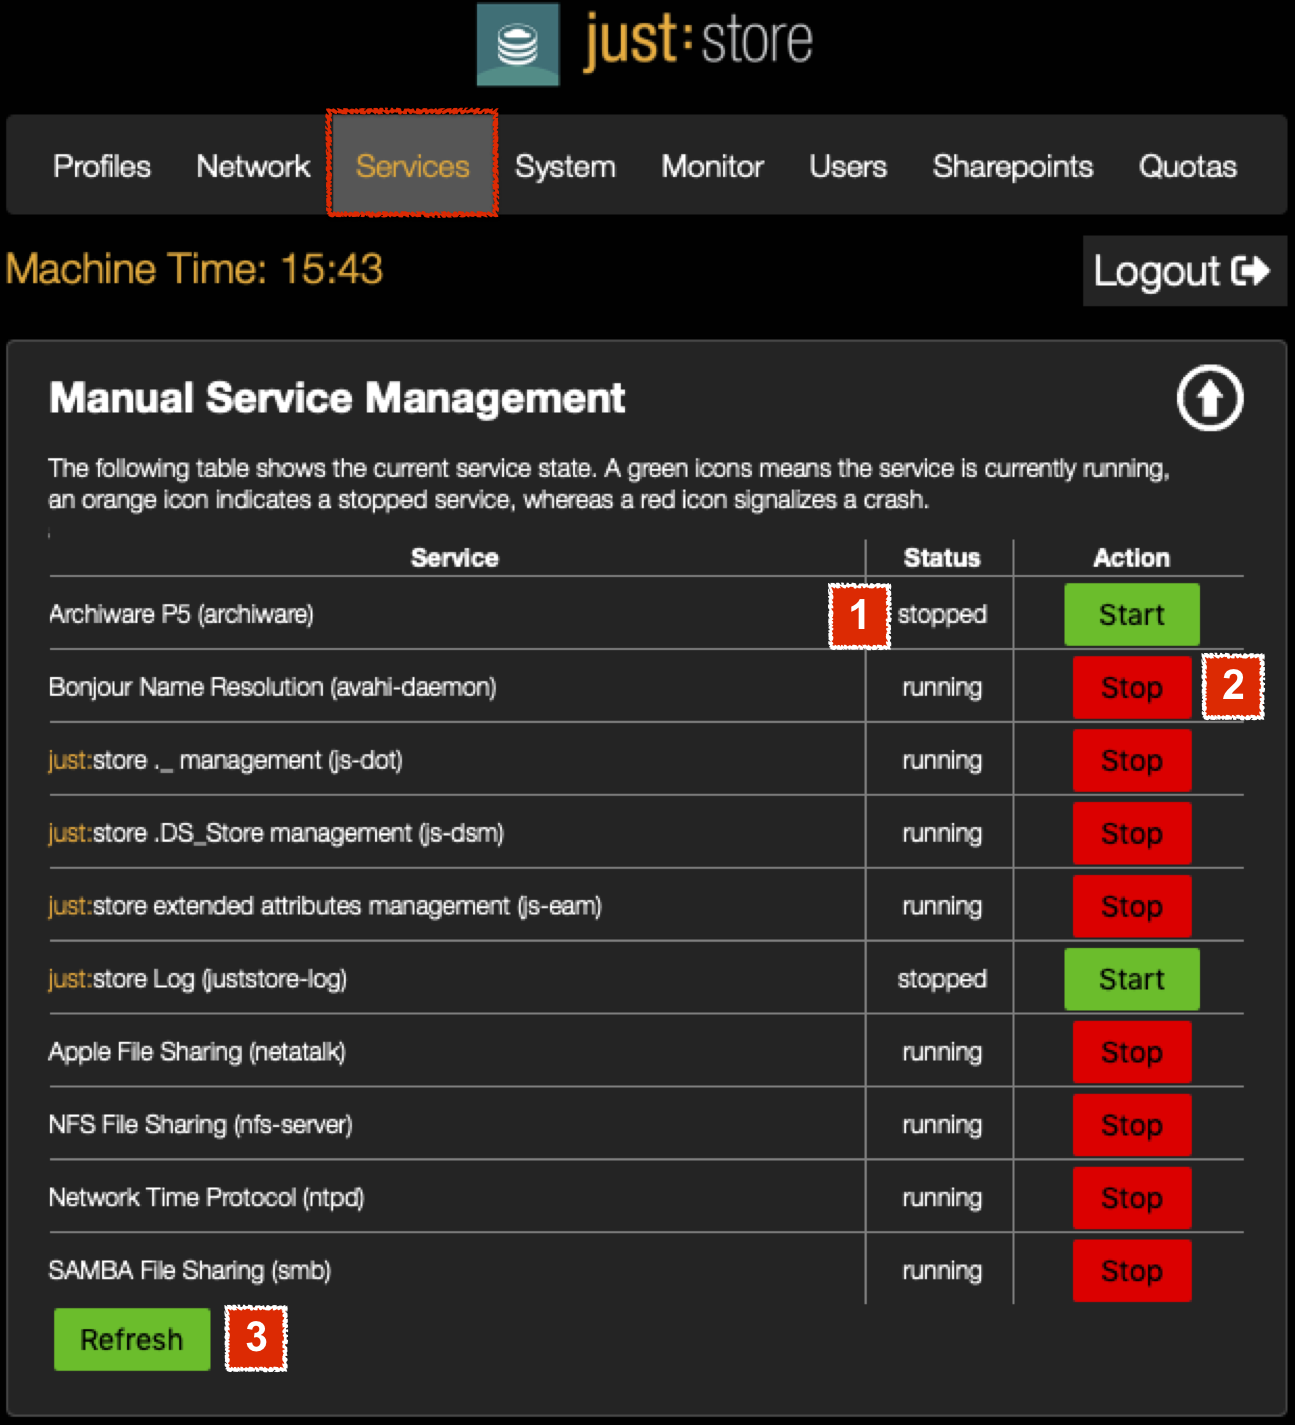
Task: Click the Status column header
Action: pyautogui.click(x=941, y=558)
